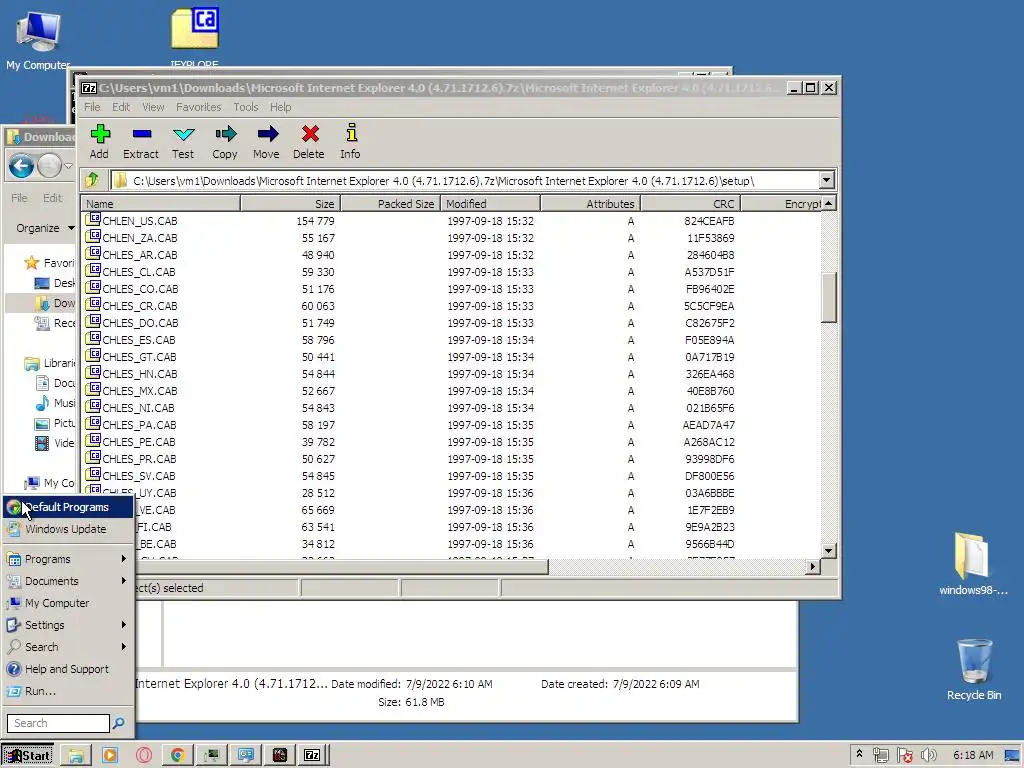Viewport: 1024px width, 768px height.
Task: Expand Search submenu in Start menu
Action: point(68,647)
